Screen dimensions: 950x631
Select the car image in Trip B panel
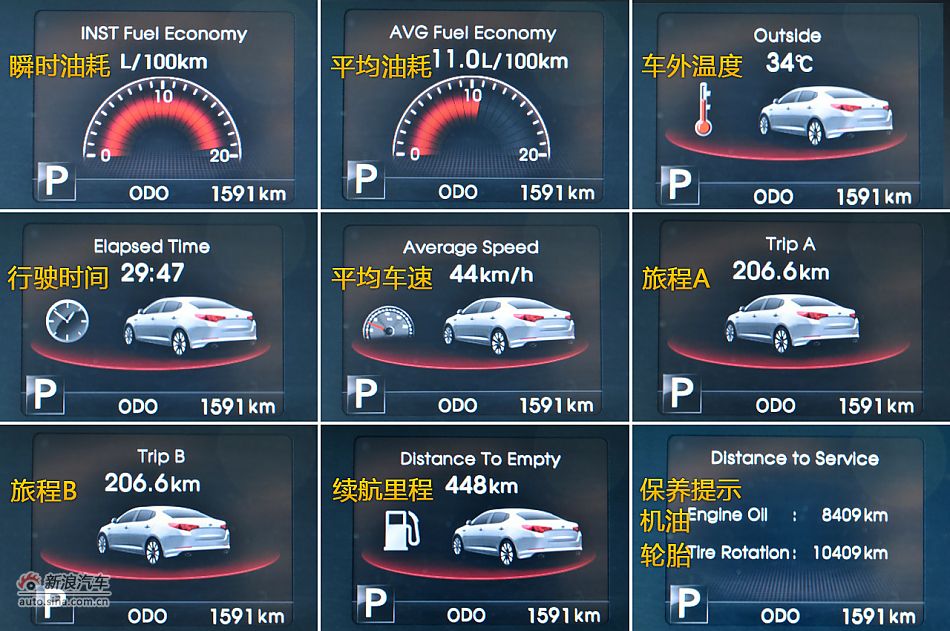click(165, 532)
